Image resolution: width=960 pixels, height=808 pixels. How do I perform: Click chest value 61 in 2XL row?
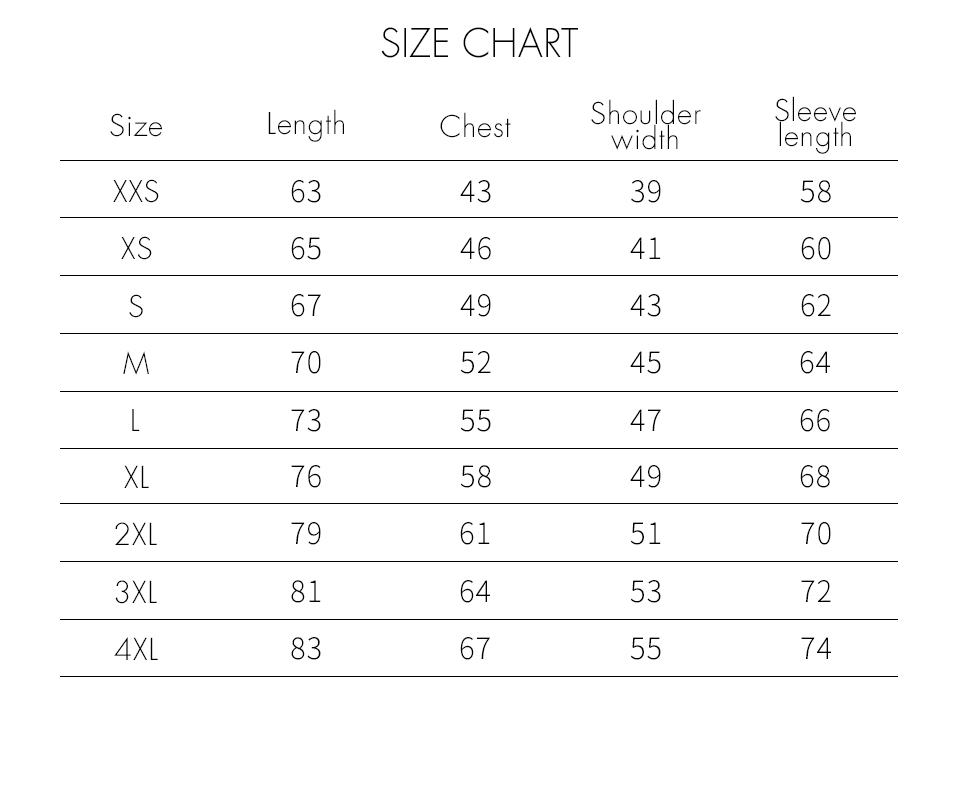pos(476,535)
